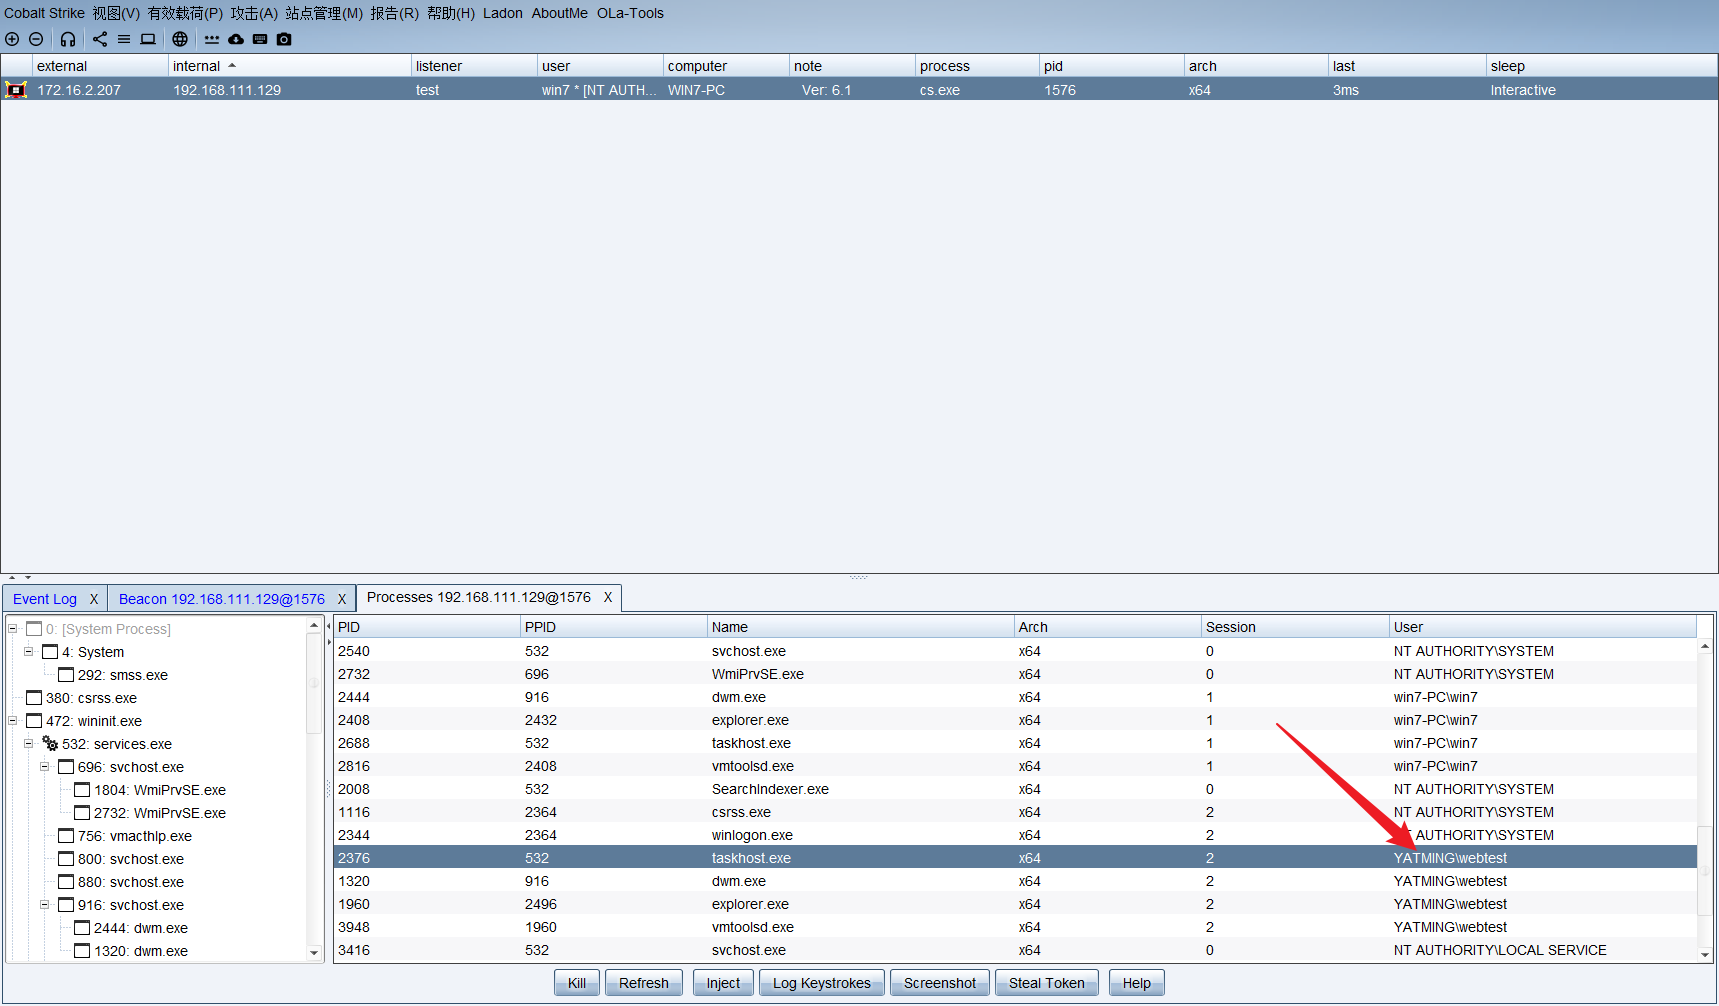Select the vmtoolsd.exe row with PID 3948
Image resolution: width=1719 pixels, height=1006 pixels.
coord(1015,927)
